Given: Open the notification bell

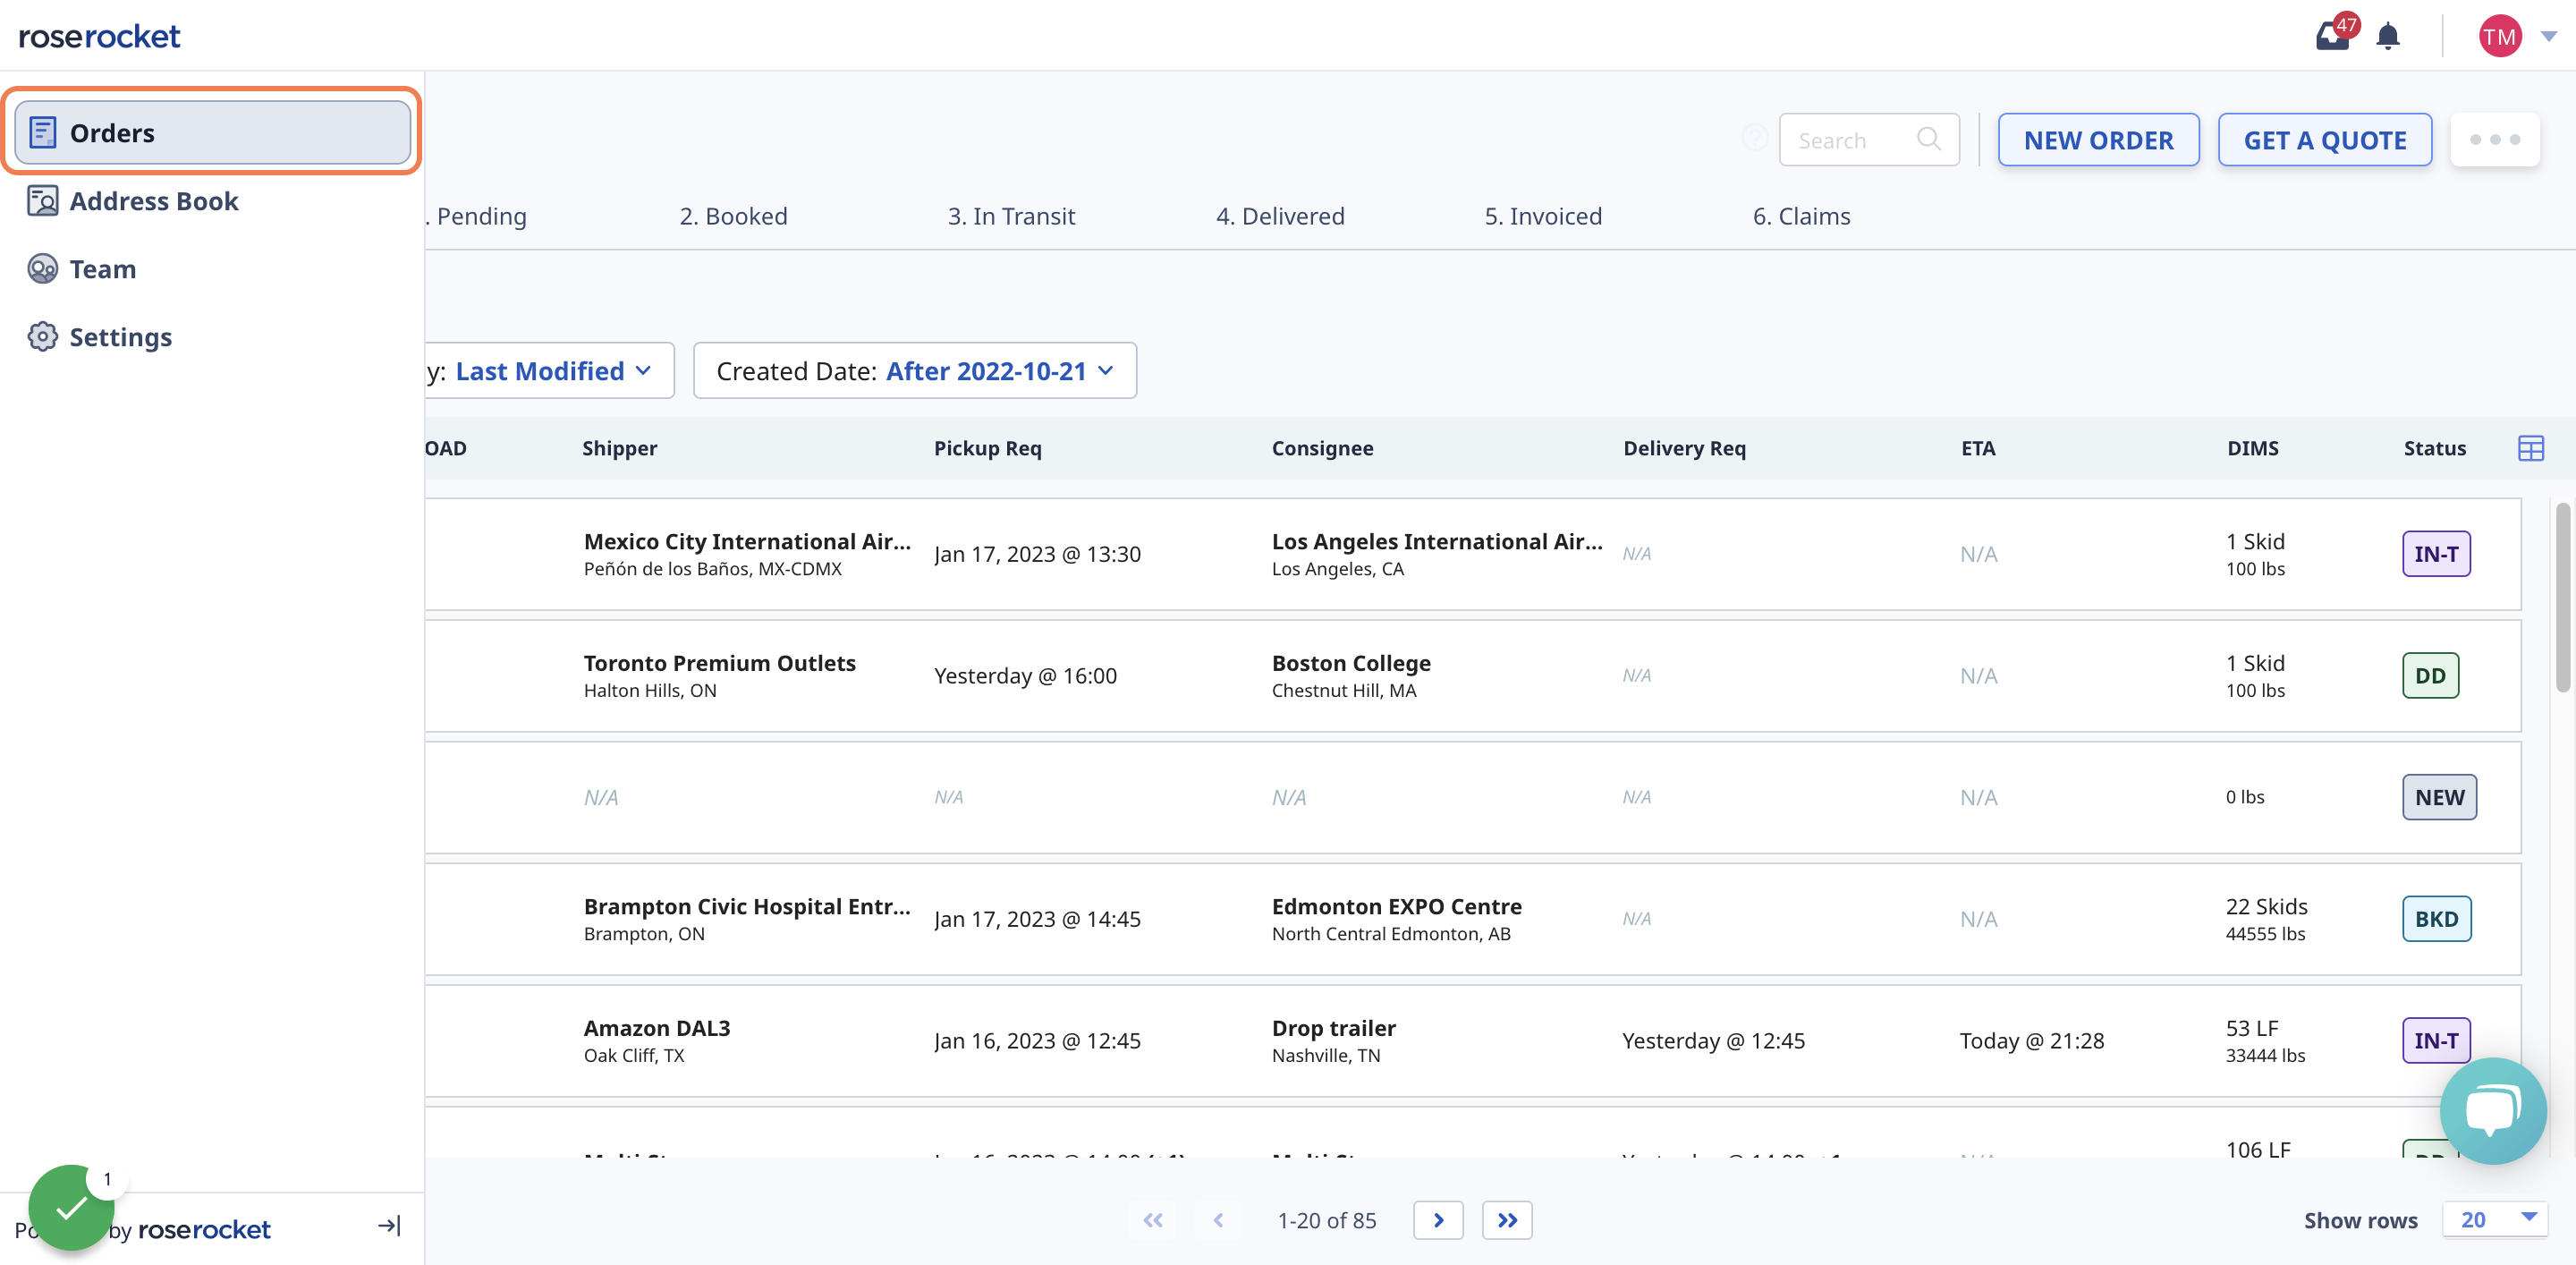Looking at the screenshot, I should click(2388, 36).
